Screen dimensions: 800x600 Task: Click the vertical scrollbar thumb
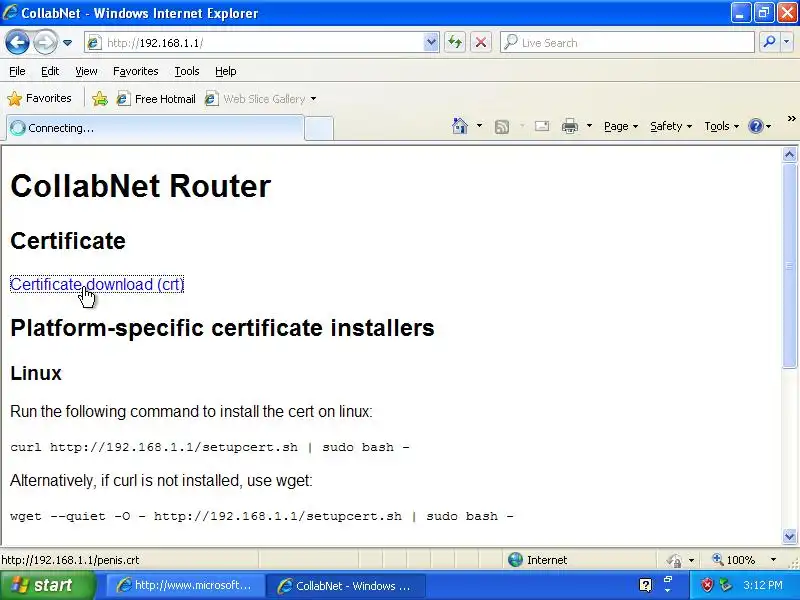[789, 265]
